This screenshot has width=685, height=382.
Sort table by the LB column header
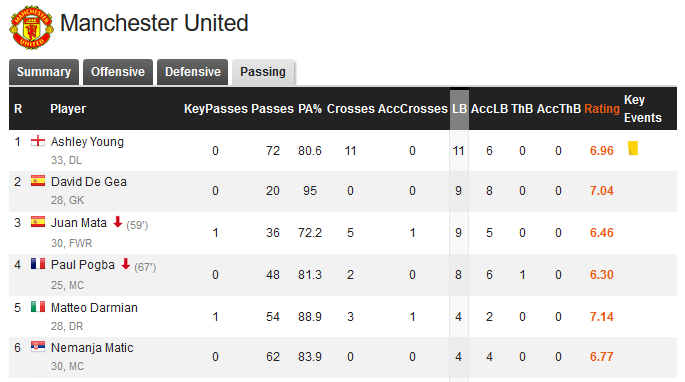[459, 109]
